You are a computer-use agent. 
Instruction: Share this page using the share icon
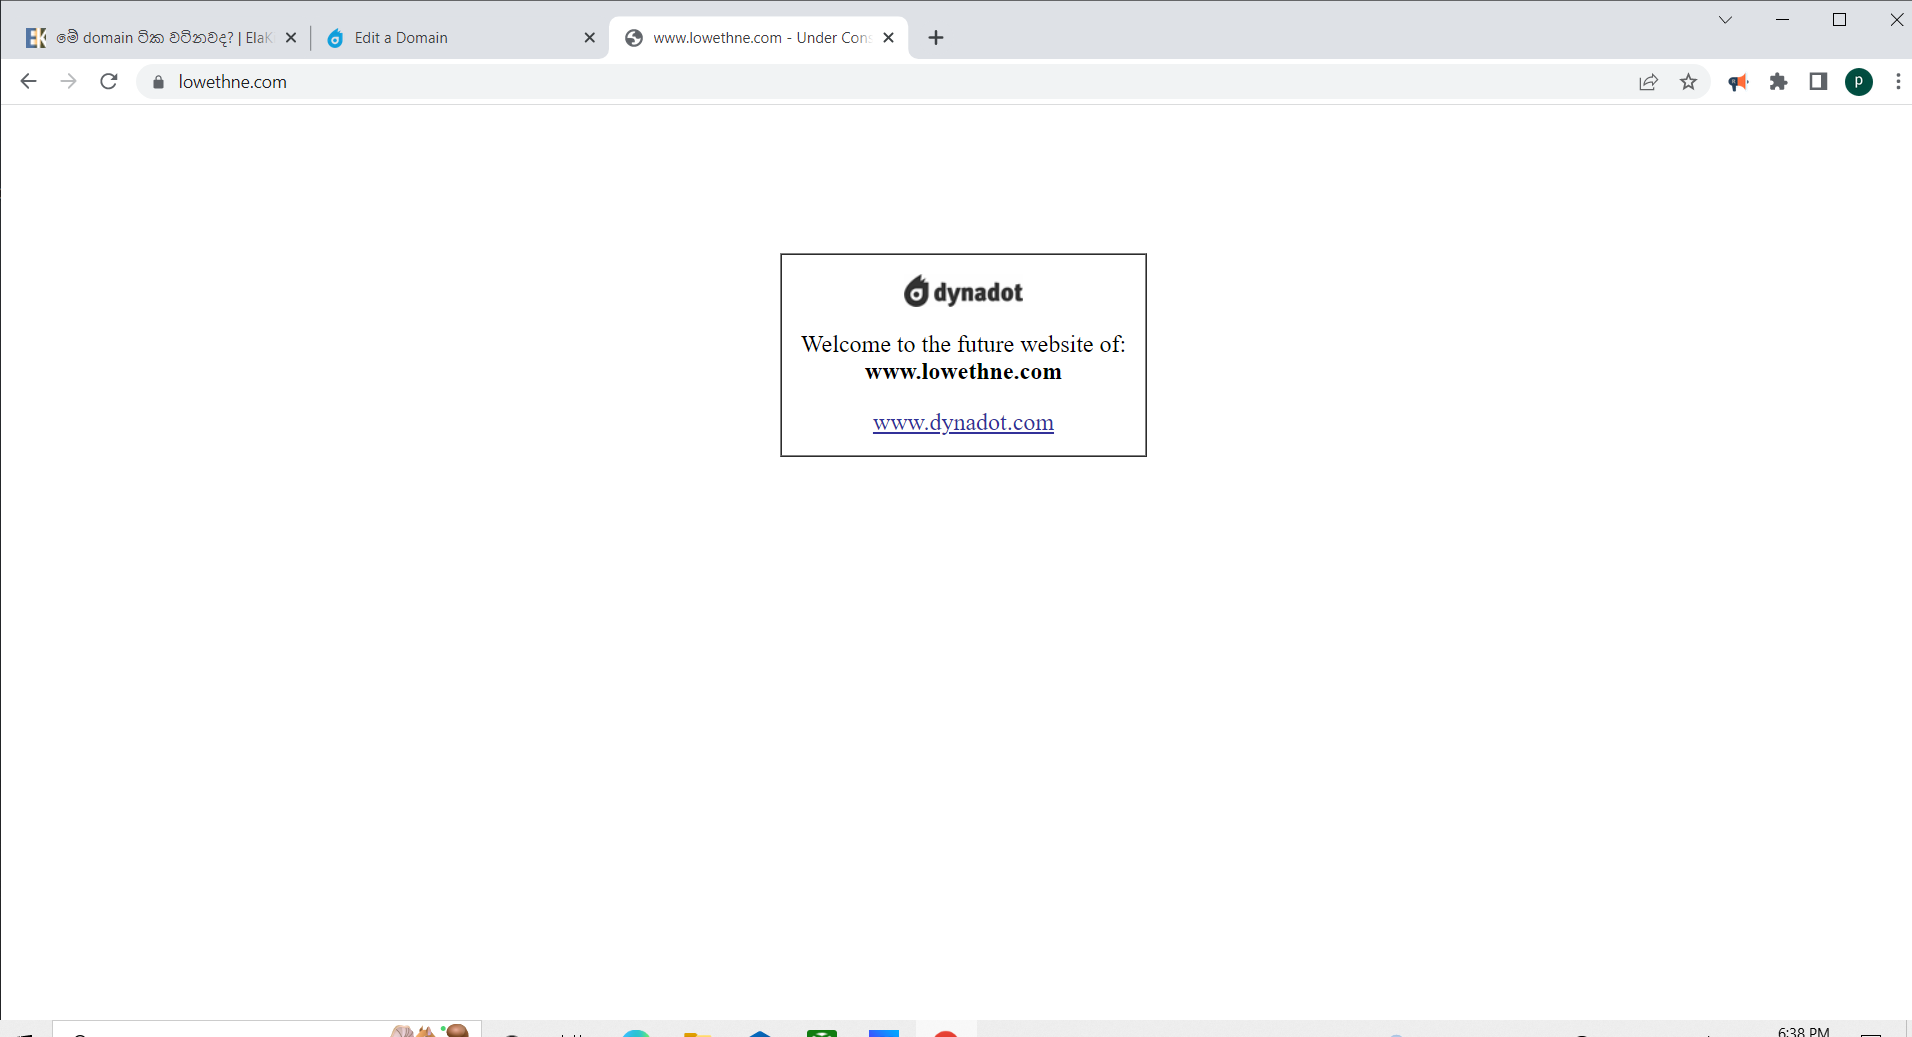[x=1648, y=82]
